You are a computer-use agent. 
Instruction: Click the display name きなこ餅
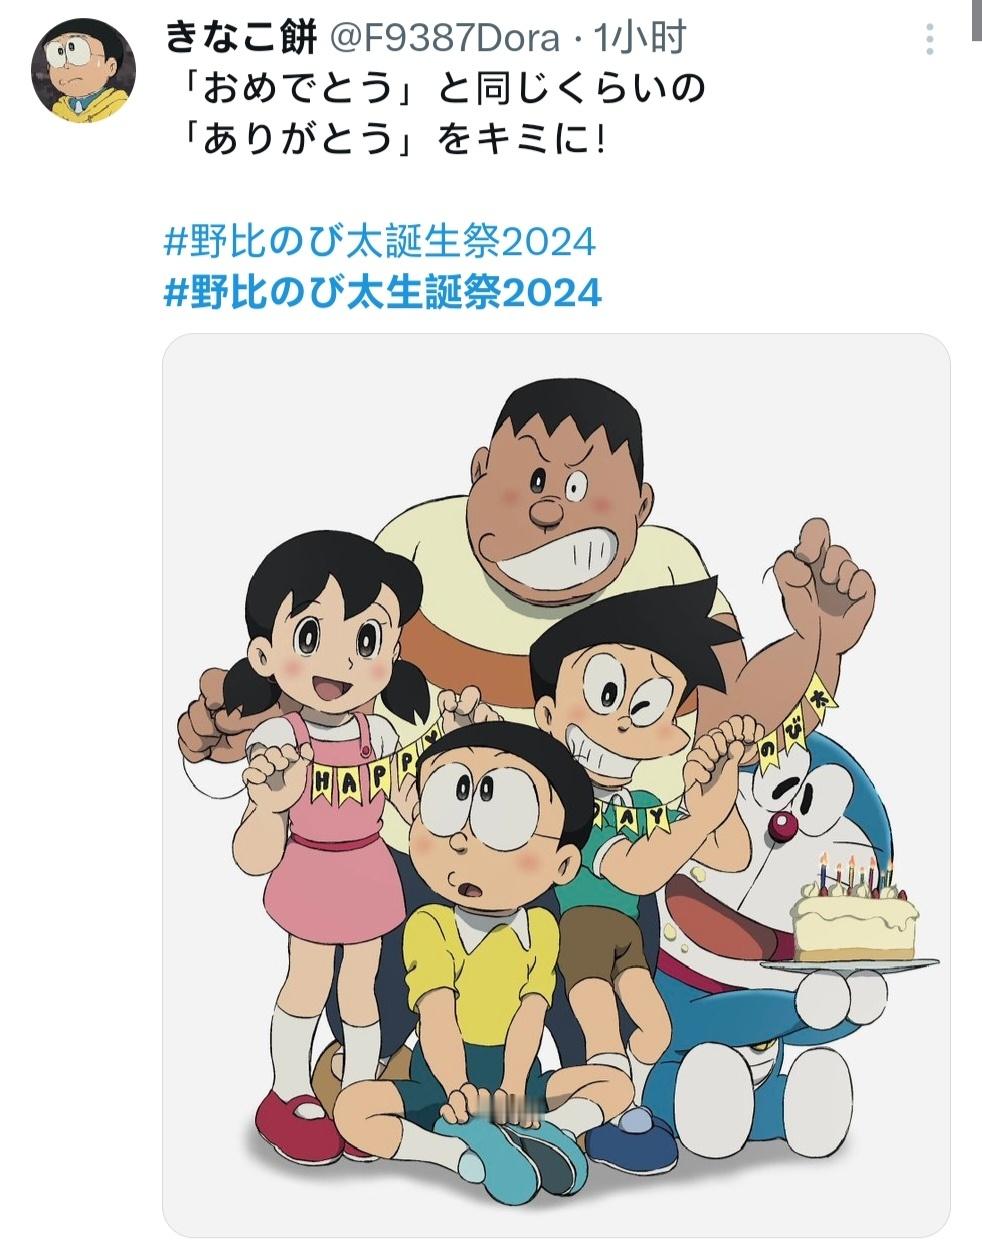(241, 37)
